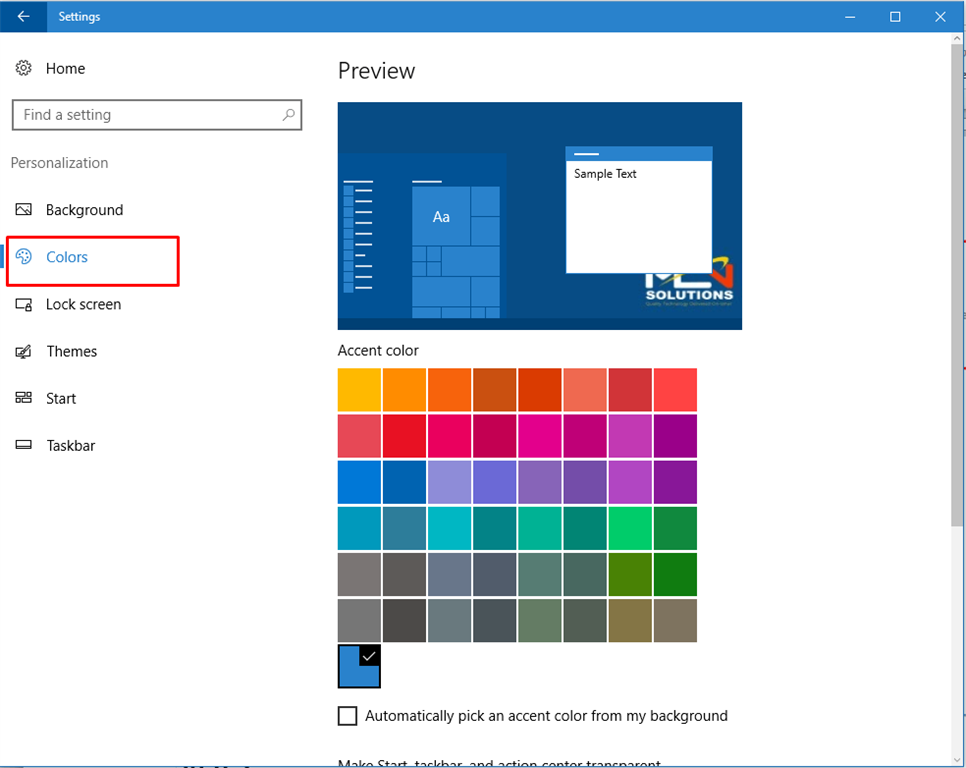Choose the bright green swatch in fourth row

[x=630, y=528]
